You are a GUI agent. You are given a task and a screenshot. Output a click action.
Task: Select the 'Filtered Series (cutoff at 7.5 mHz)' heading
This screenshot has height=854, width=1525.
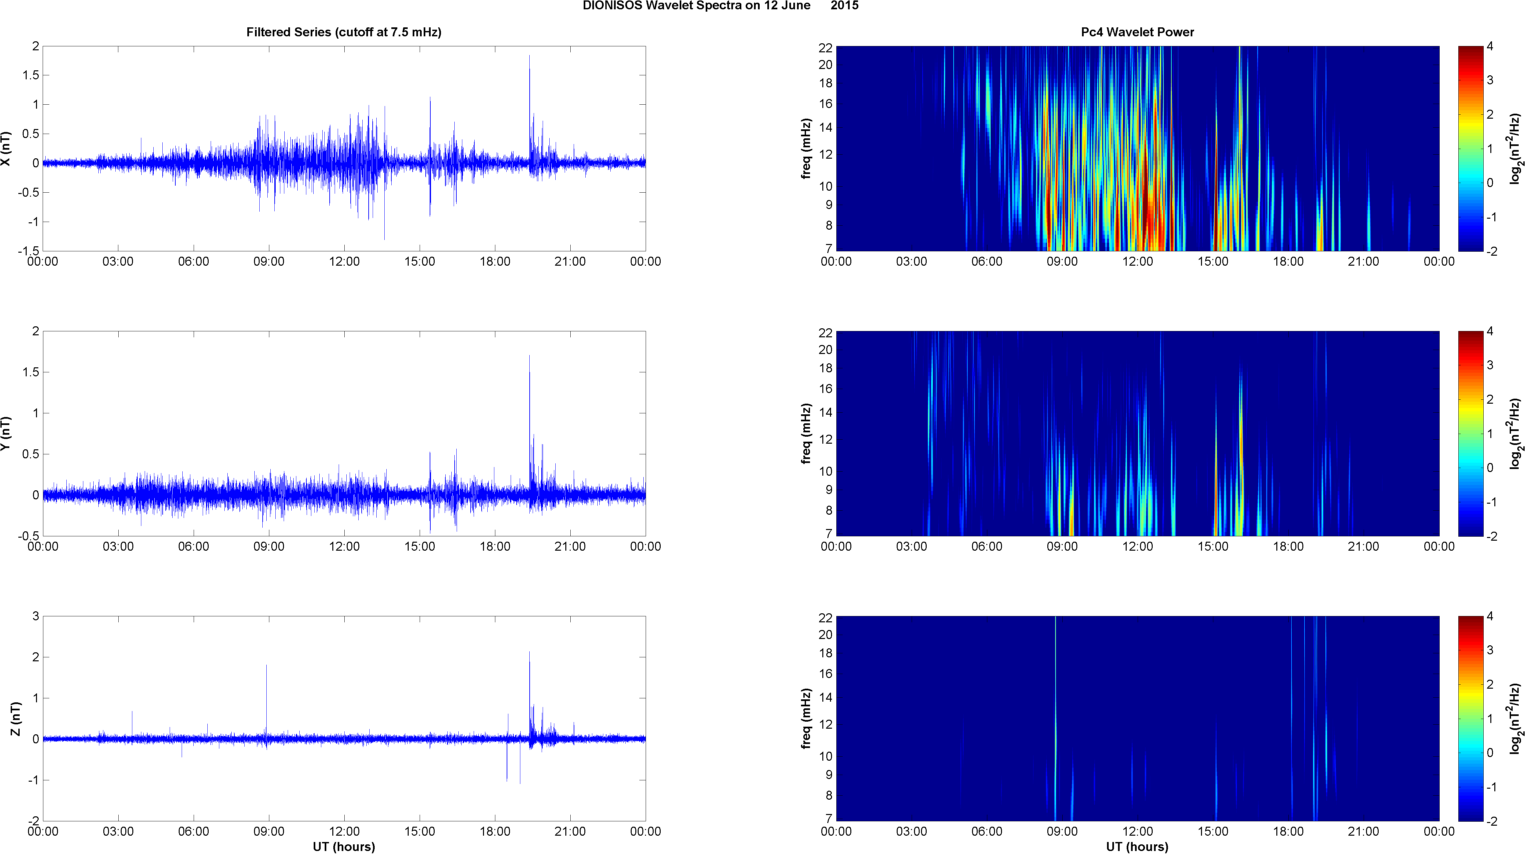click(344, 32)
